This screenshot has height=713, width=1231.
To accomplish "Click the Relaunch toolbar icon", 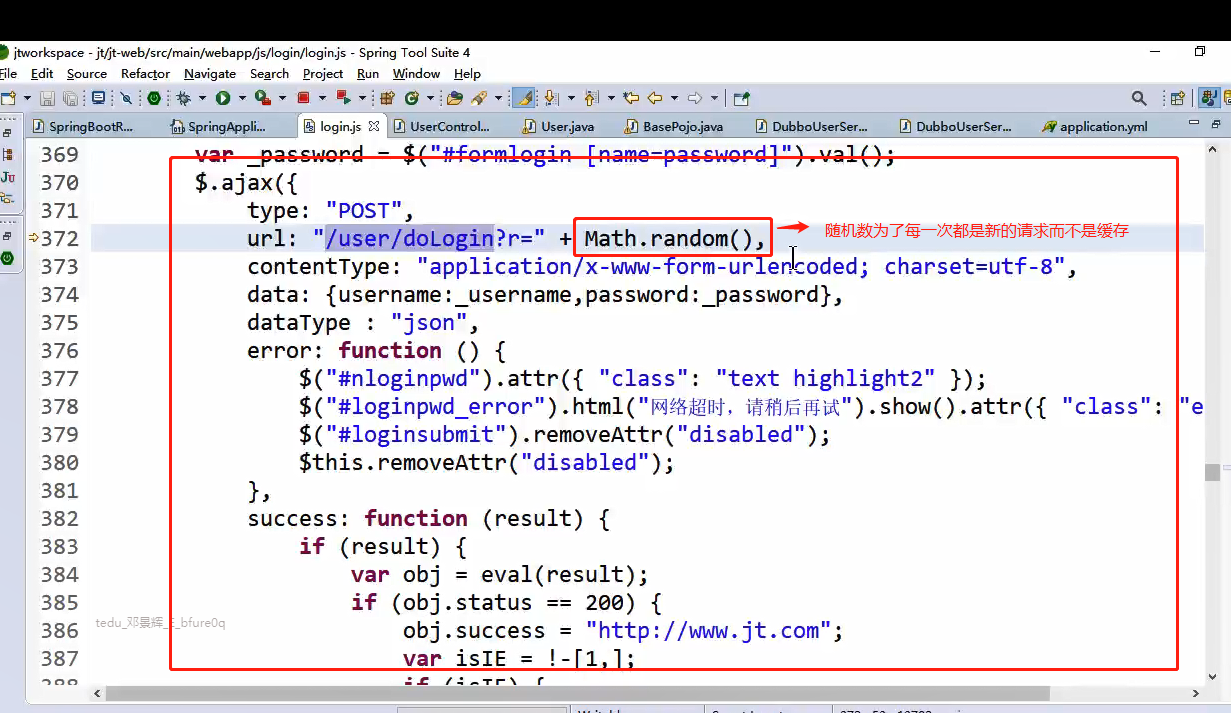I will pyautogui.click(x=344, y=98).
